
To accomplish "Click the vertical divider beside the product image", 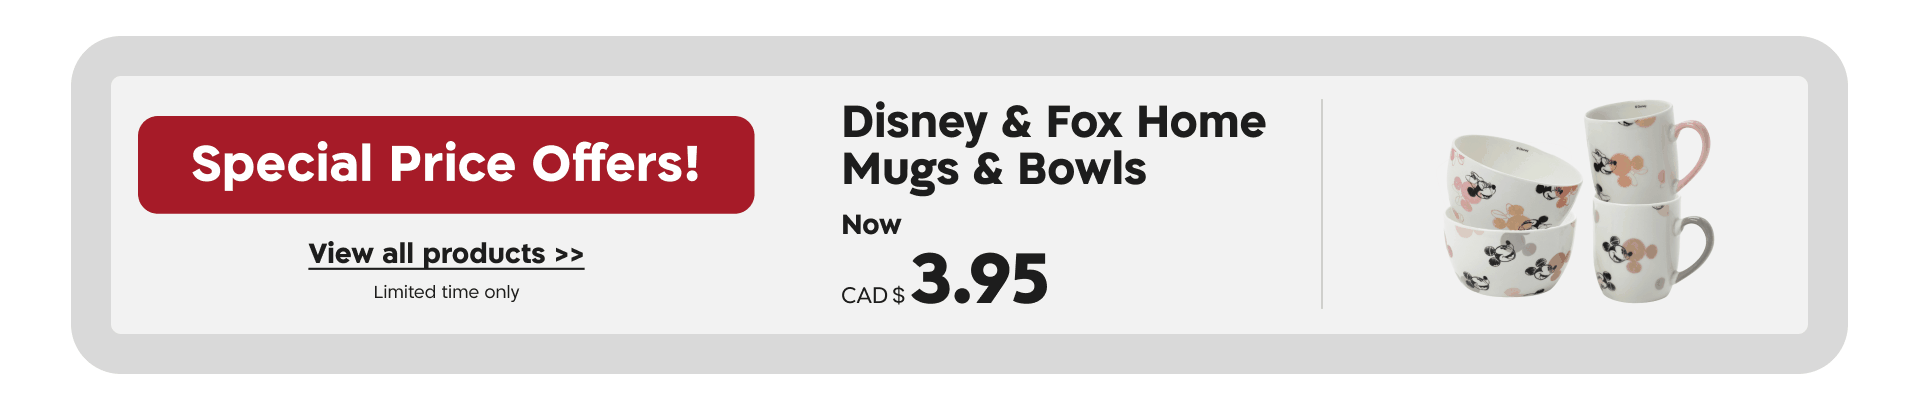I will (x=1322, y=204).
